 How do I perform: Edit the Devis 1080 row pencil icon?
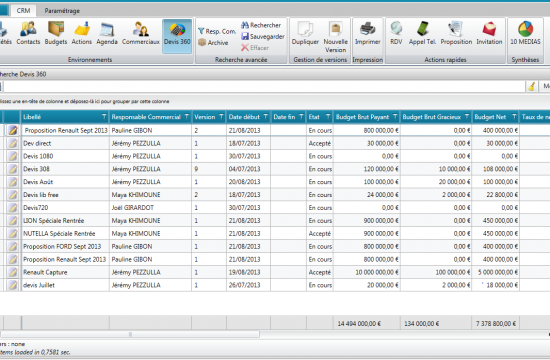[x=13, y=156]
